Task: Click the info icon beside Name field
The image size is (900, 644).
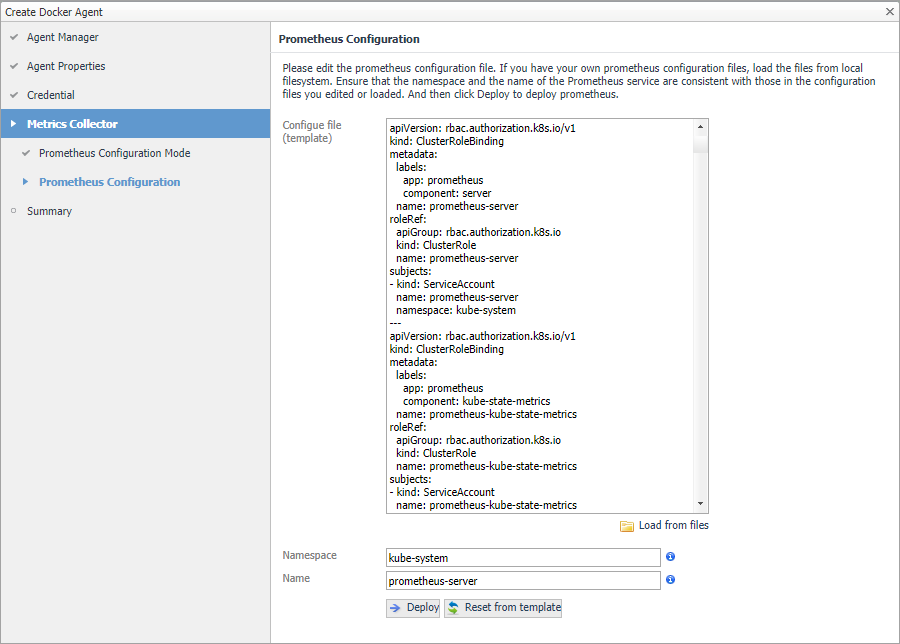Action: (x=671, y=579)
